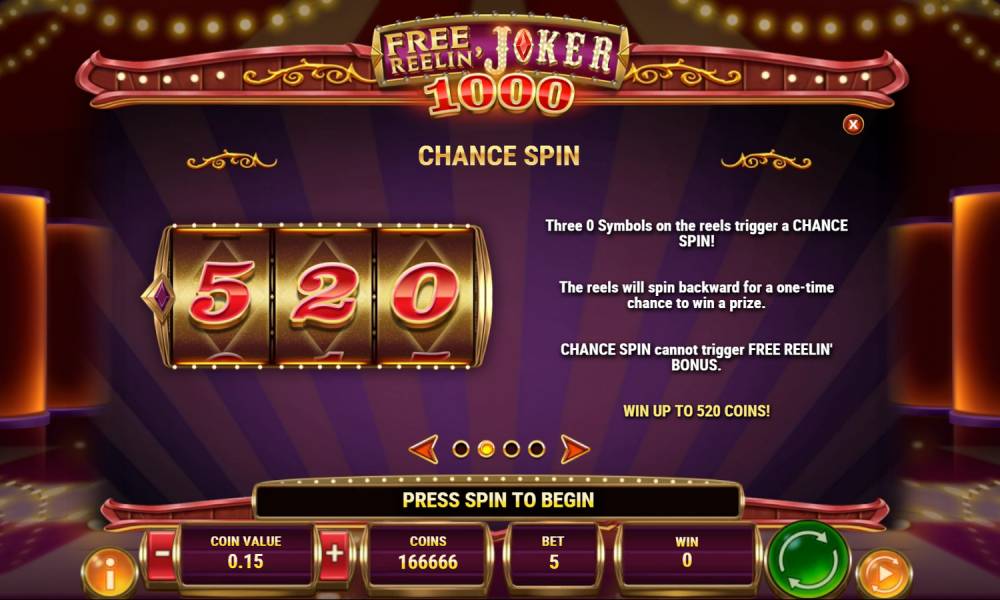Click the Bet 5 display box

click(552, 553)
